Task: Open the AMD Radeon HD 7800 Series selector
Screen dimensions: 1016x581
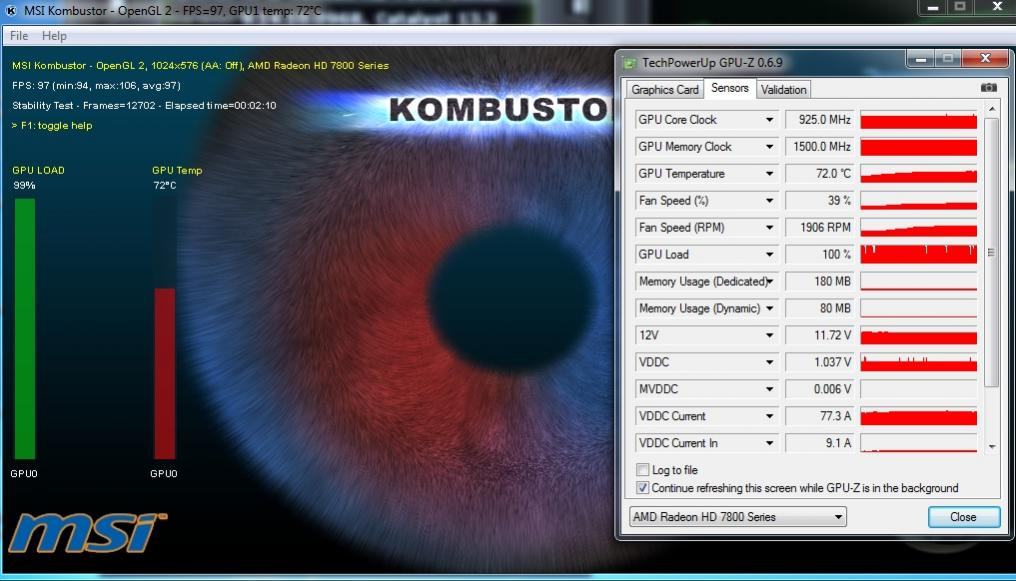Action: tap(737, 517)
